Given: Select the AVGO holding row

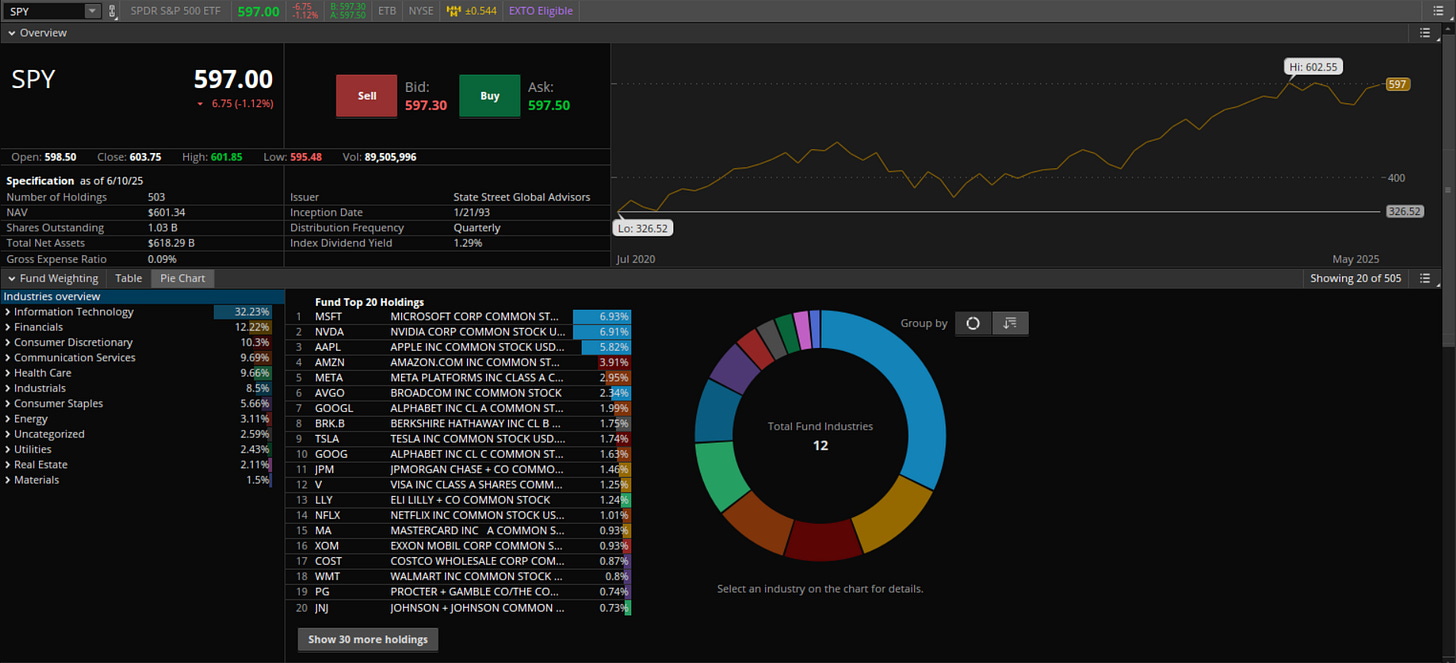Looking at the screenshot, I should coord(460,393).
